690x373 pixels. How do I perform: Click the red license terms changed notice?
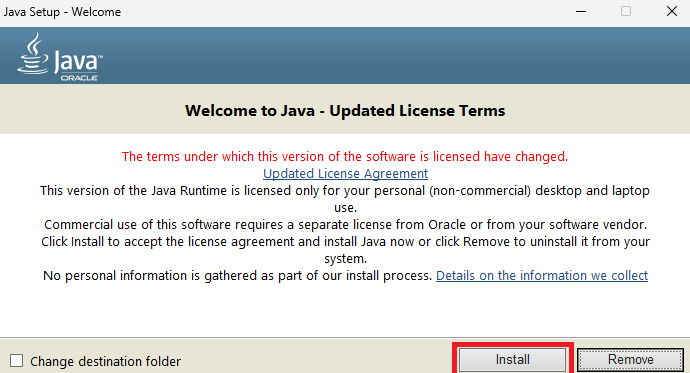click(345, 157)
